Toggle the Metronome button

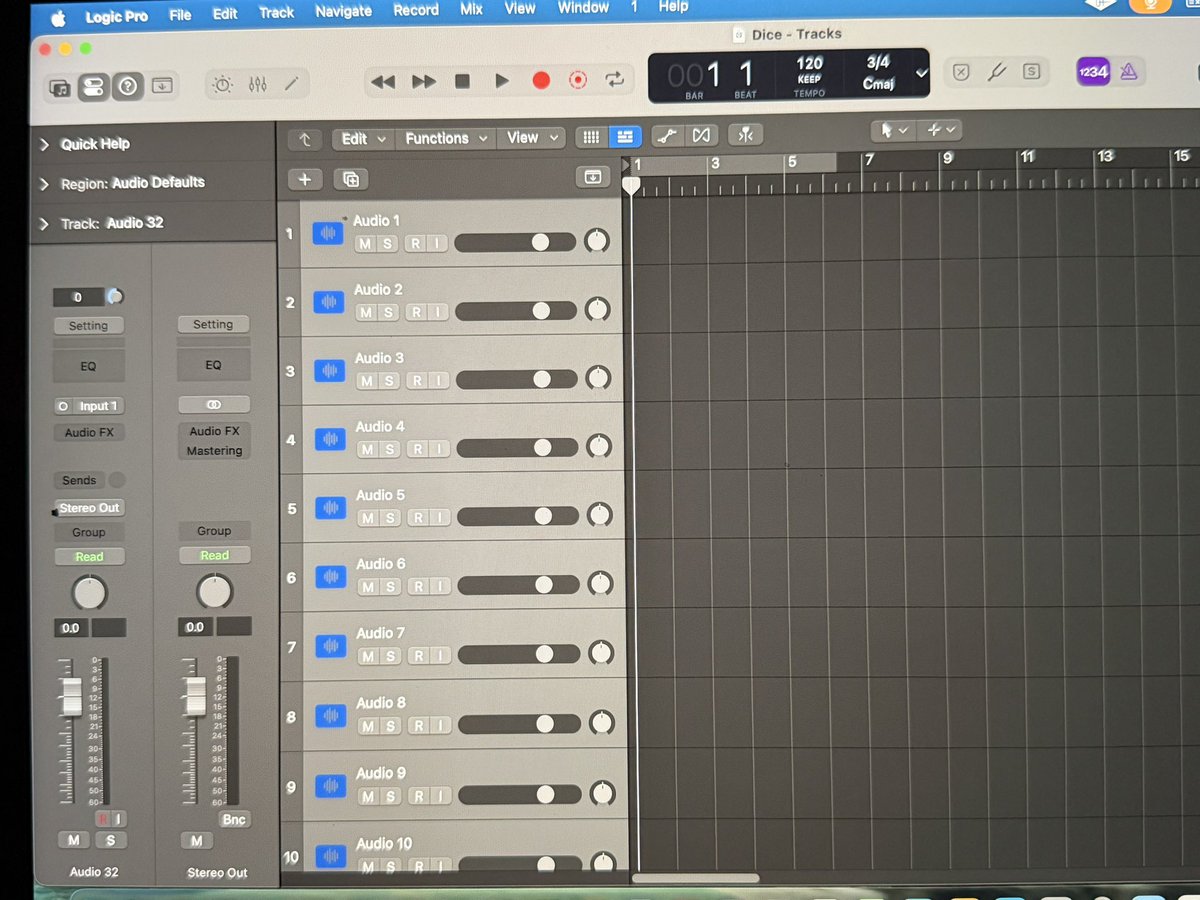pyautogui.click(x=1129, y=72)
